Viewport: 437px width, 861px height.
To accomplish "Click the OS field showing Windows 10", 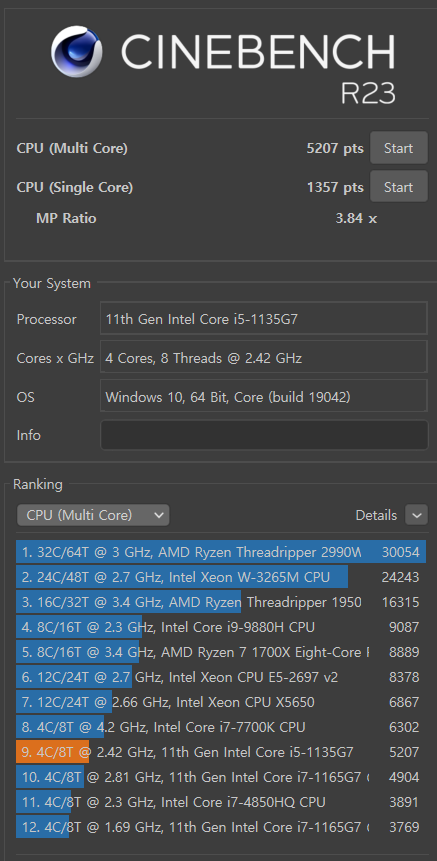I will (x=264, y=396).
